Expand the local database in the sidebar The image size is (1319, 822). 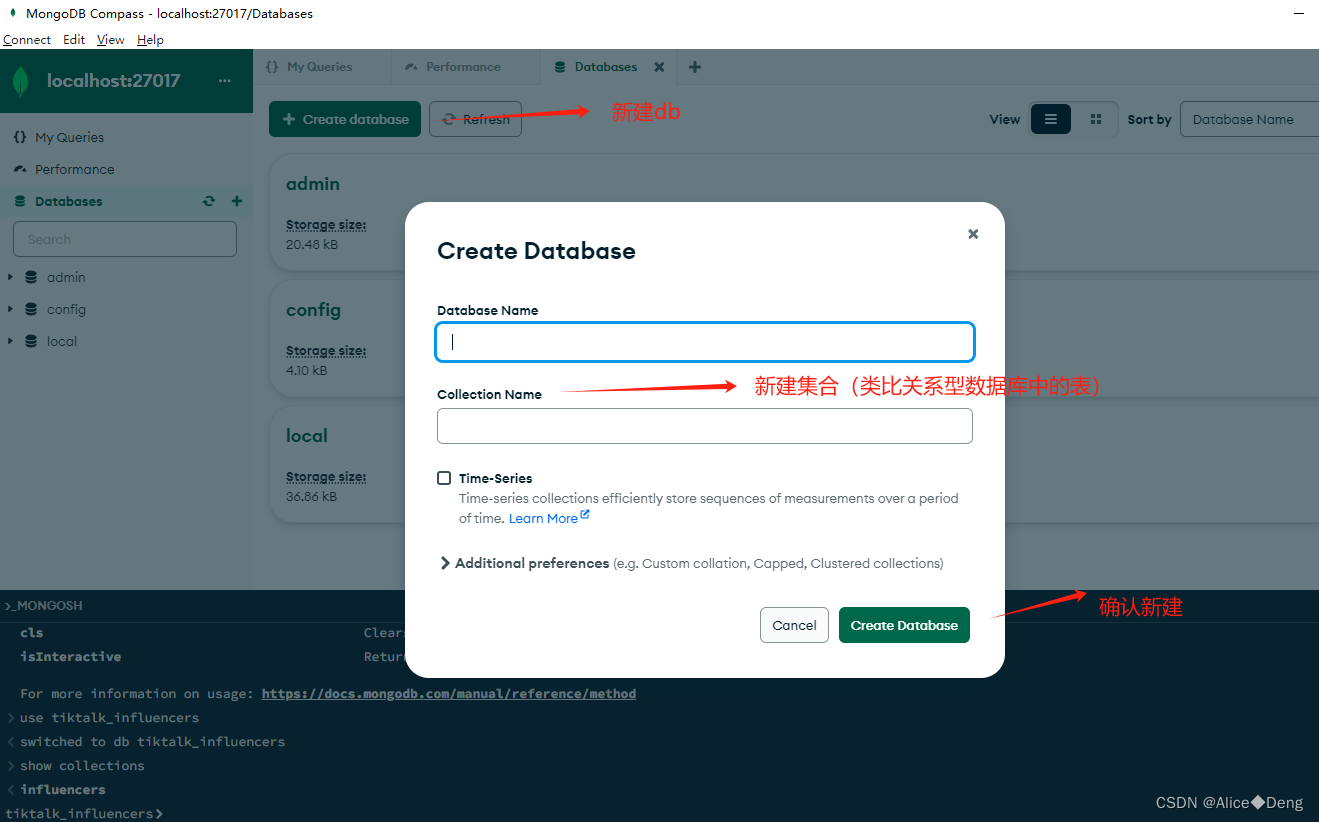[x=10, y=341]
